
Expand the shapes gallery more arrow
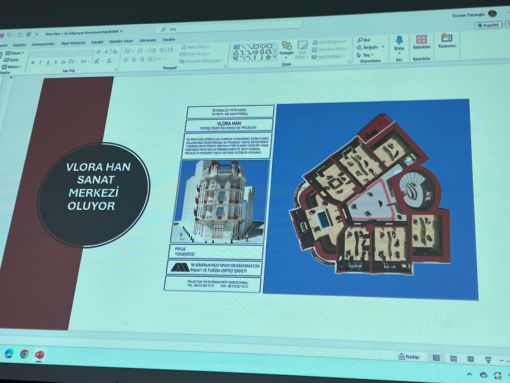(275, 57)
